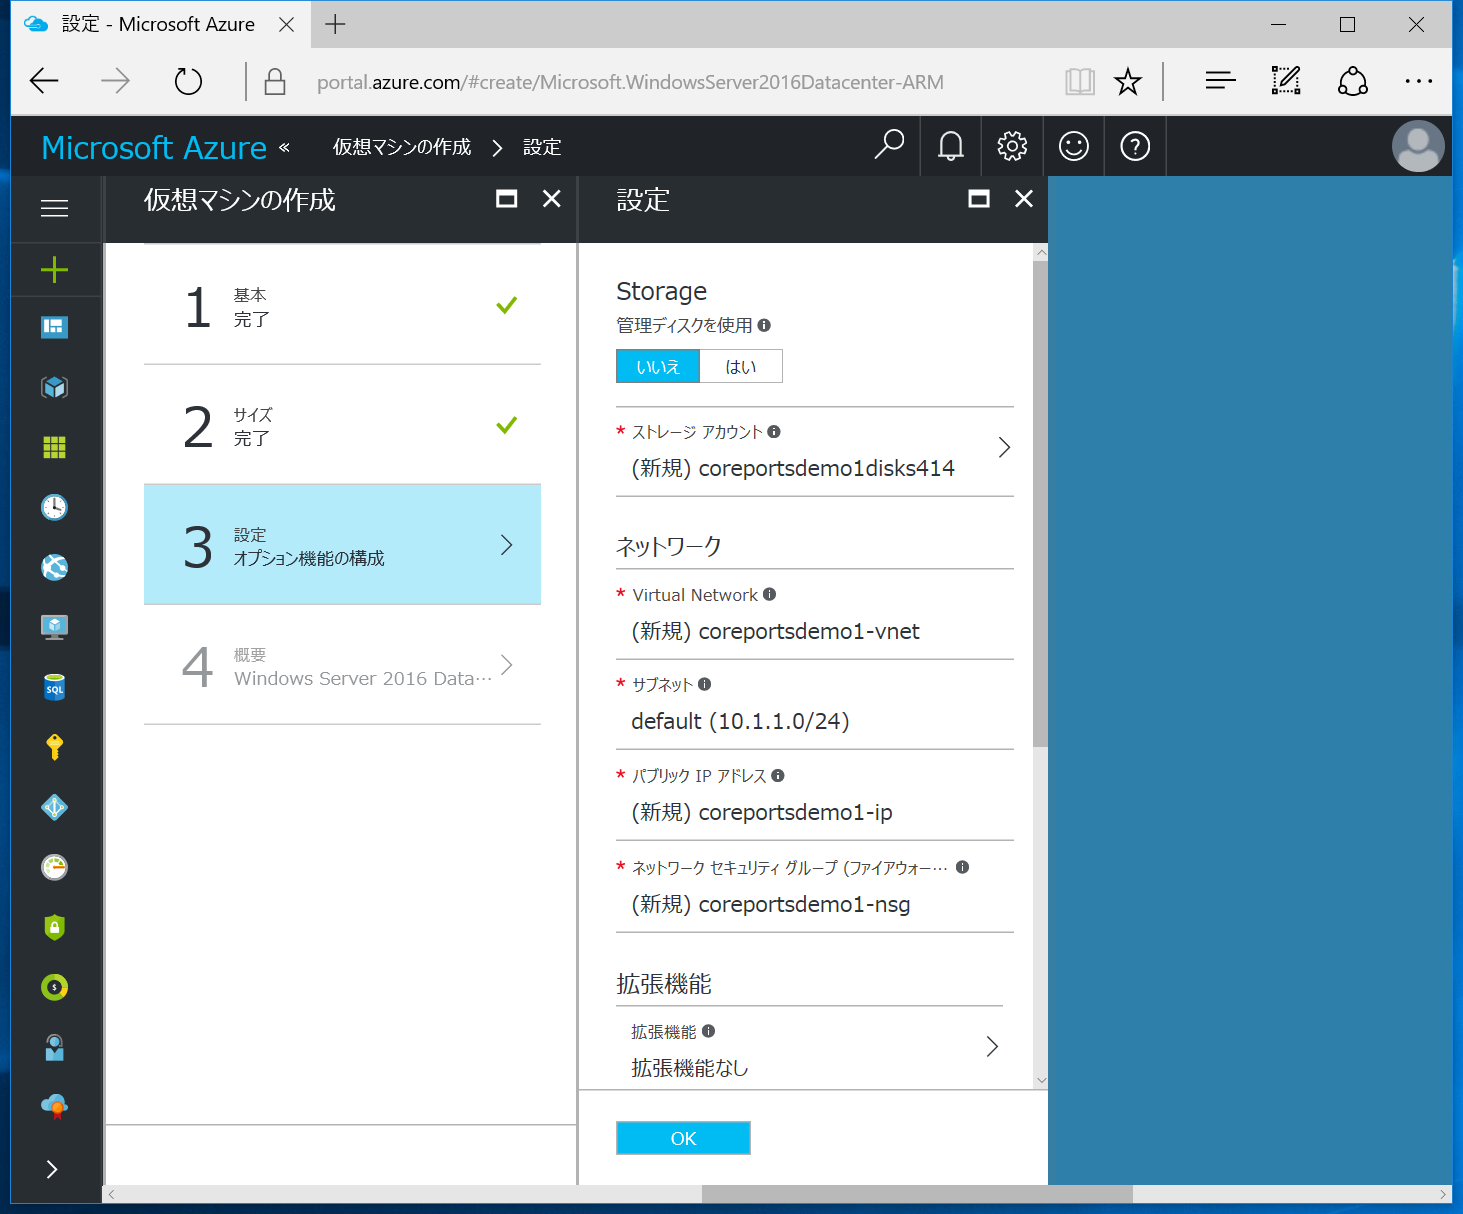Click Microsoft Azure logo text
1463x1214 pixels.
[154, 147]
